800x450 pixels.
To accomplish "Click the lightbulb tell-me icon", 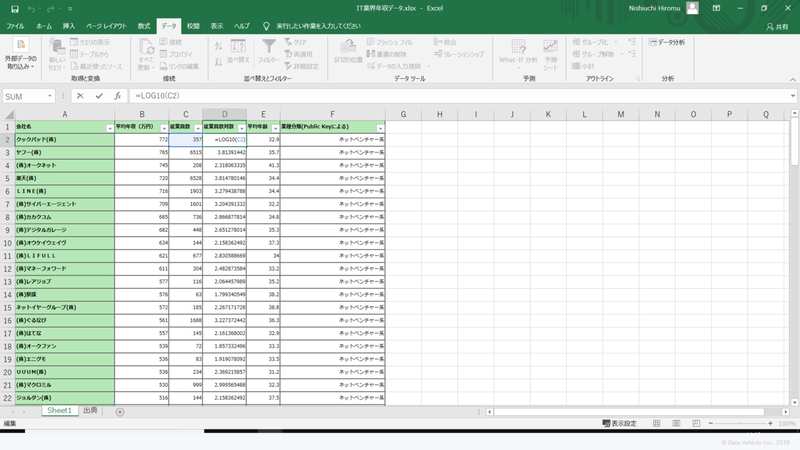I will tap(266, 26).
